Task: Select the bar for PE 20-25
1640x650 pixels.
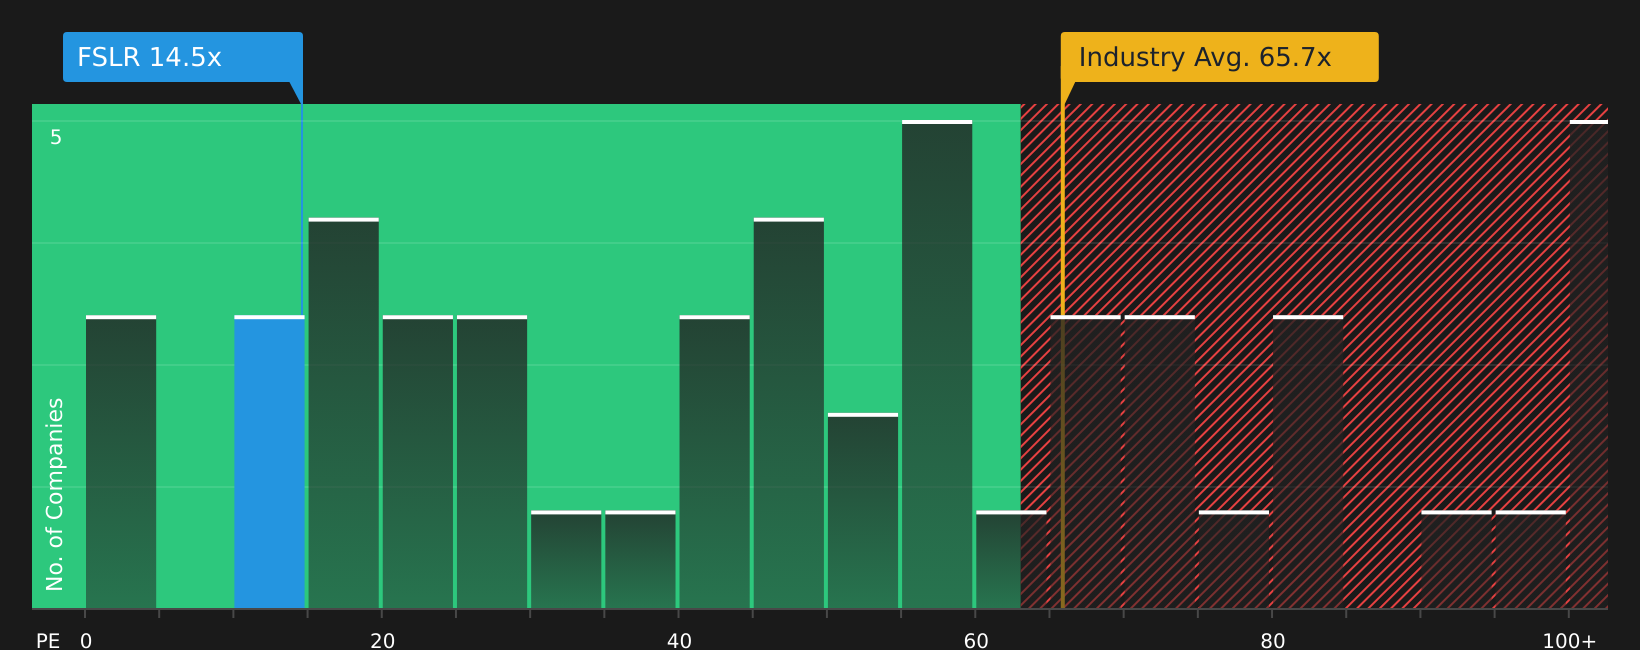Action: 418,462
